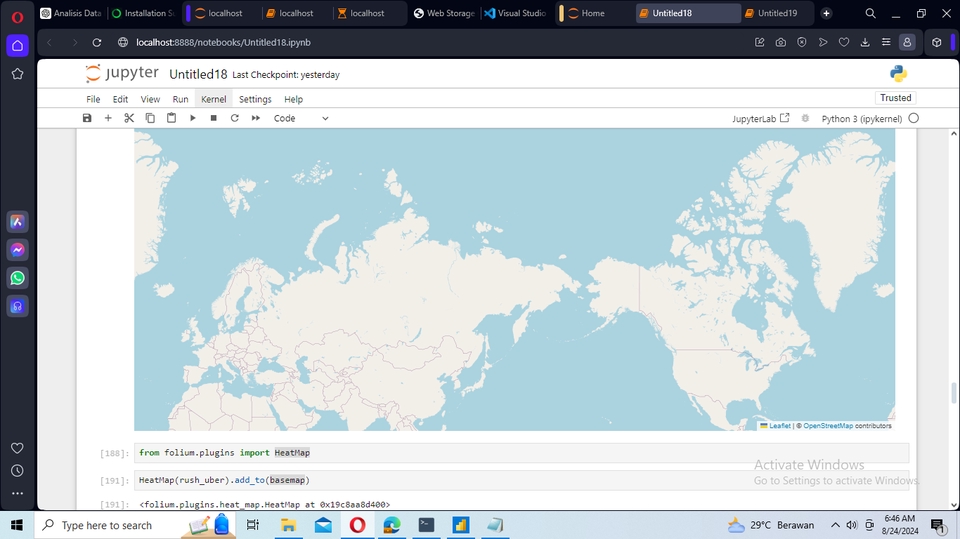The width and height of the screenshot is (960, 539).
Task: Open the Run menu
Action: (180, 99)
